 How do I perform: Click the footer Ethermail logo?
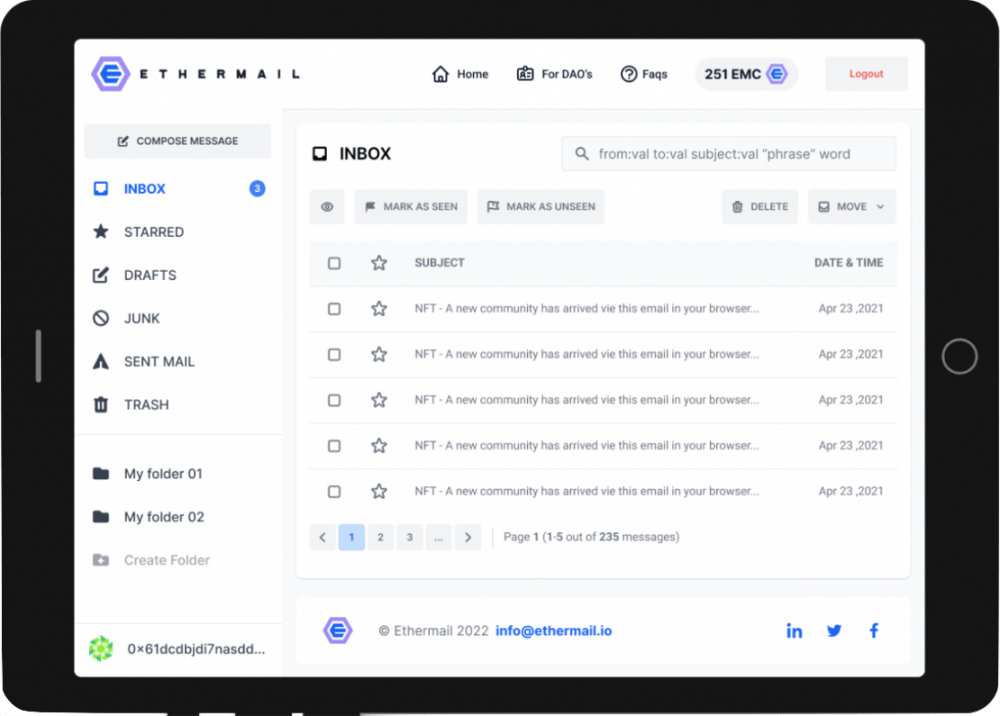point(337,631)
